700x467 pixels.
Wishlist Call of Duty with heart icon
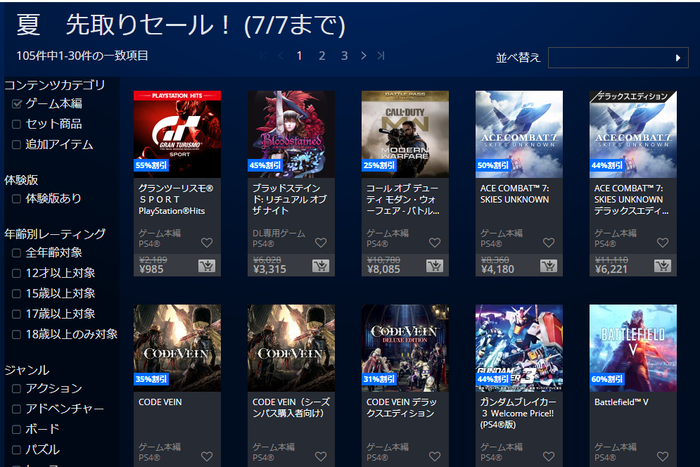point(435,242)
